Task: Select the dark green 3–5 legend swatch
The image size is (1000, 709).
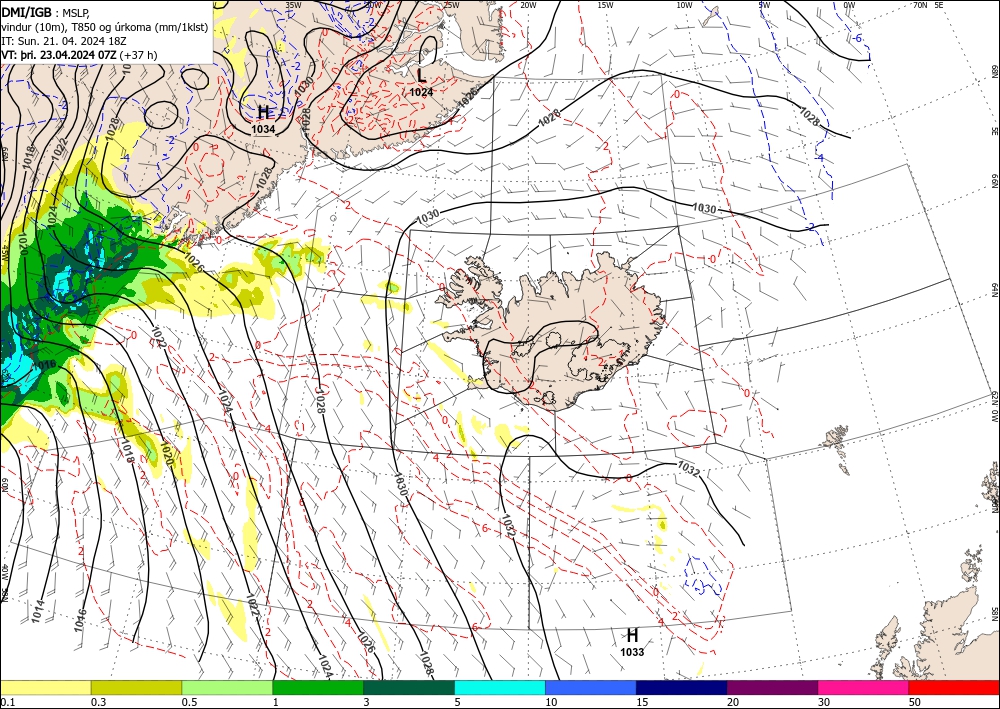Action: 409,687
